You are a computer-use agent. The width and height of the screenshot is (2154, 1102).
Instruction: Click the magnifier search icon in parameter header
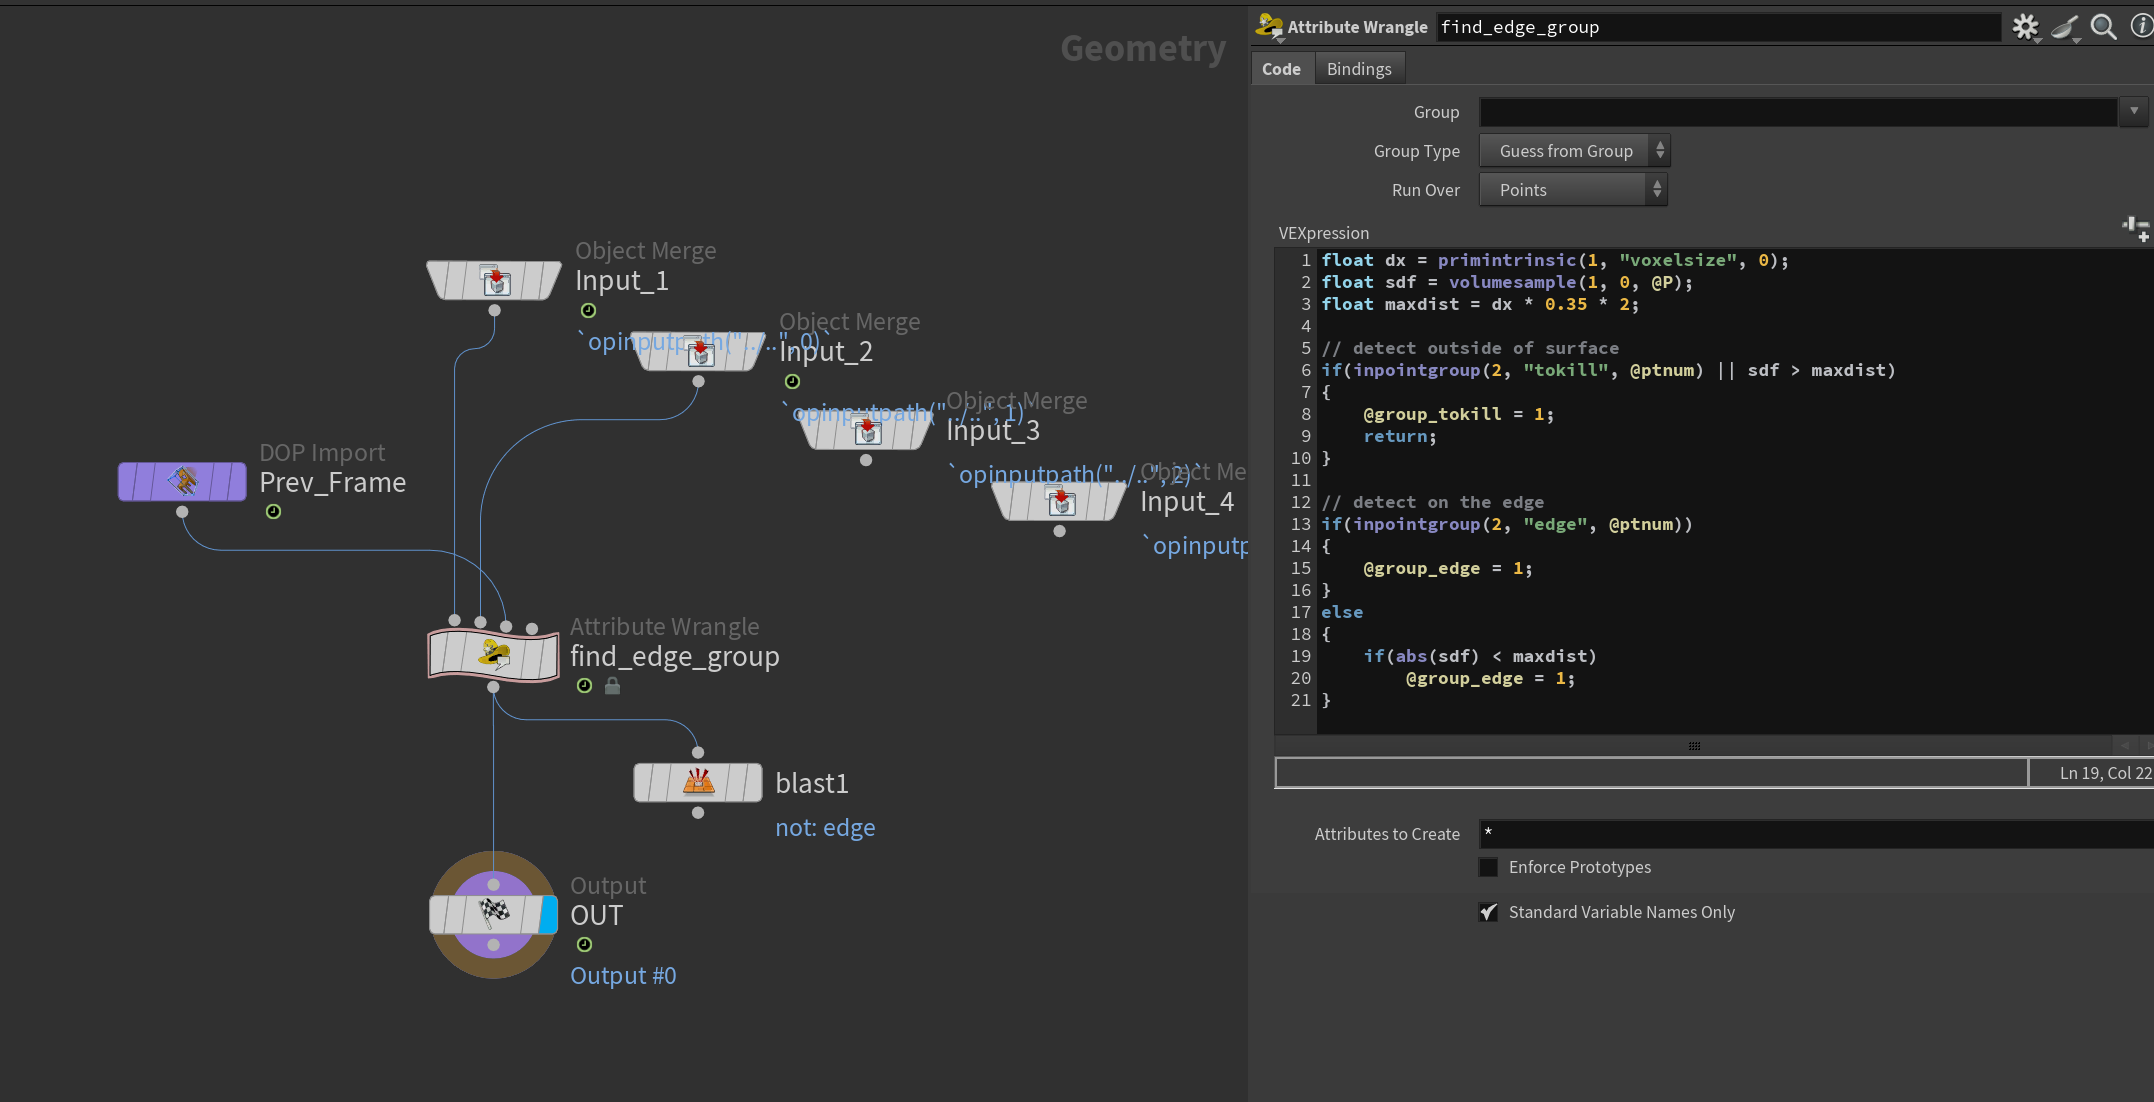point(2104,27)
